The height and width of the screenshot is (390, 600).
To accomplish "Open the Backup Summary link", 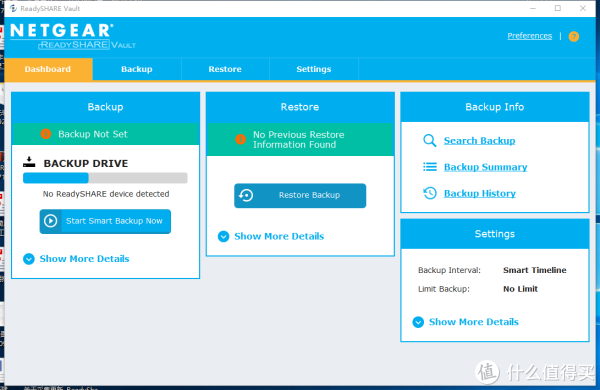I will pos(486,167).
